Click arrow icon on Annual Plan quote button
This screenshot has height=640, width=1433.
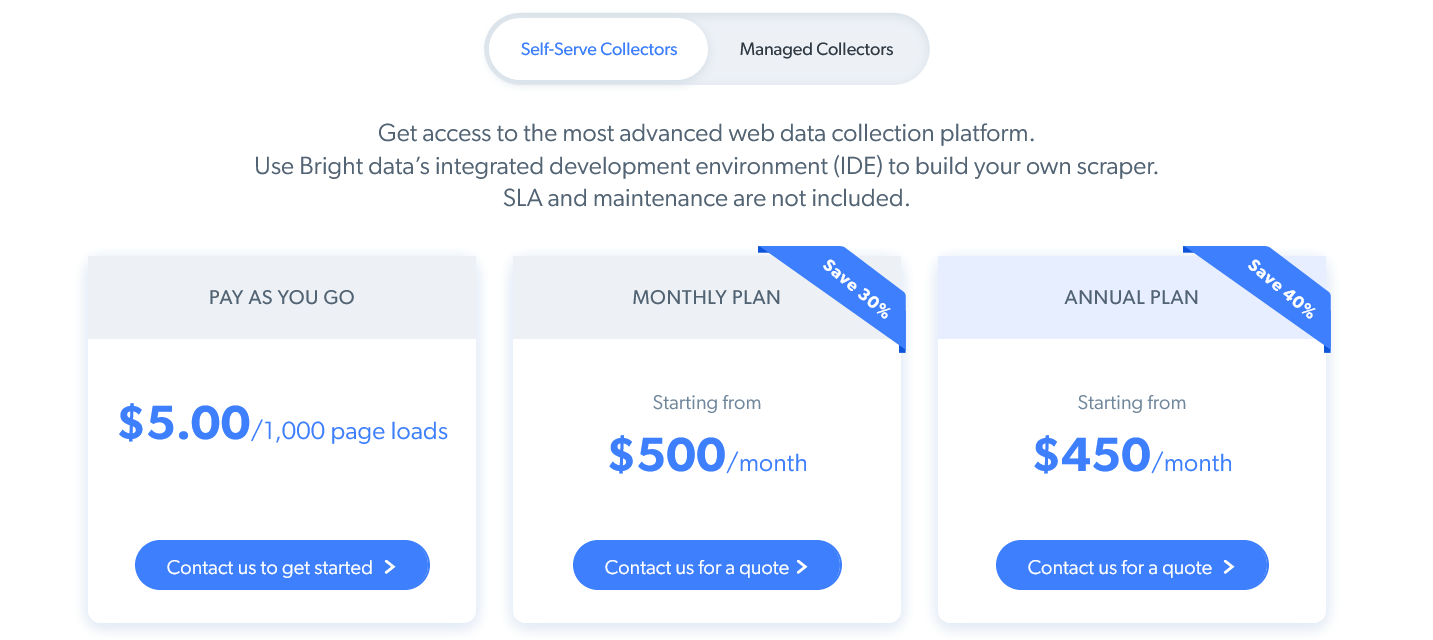1229,567
